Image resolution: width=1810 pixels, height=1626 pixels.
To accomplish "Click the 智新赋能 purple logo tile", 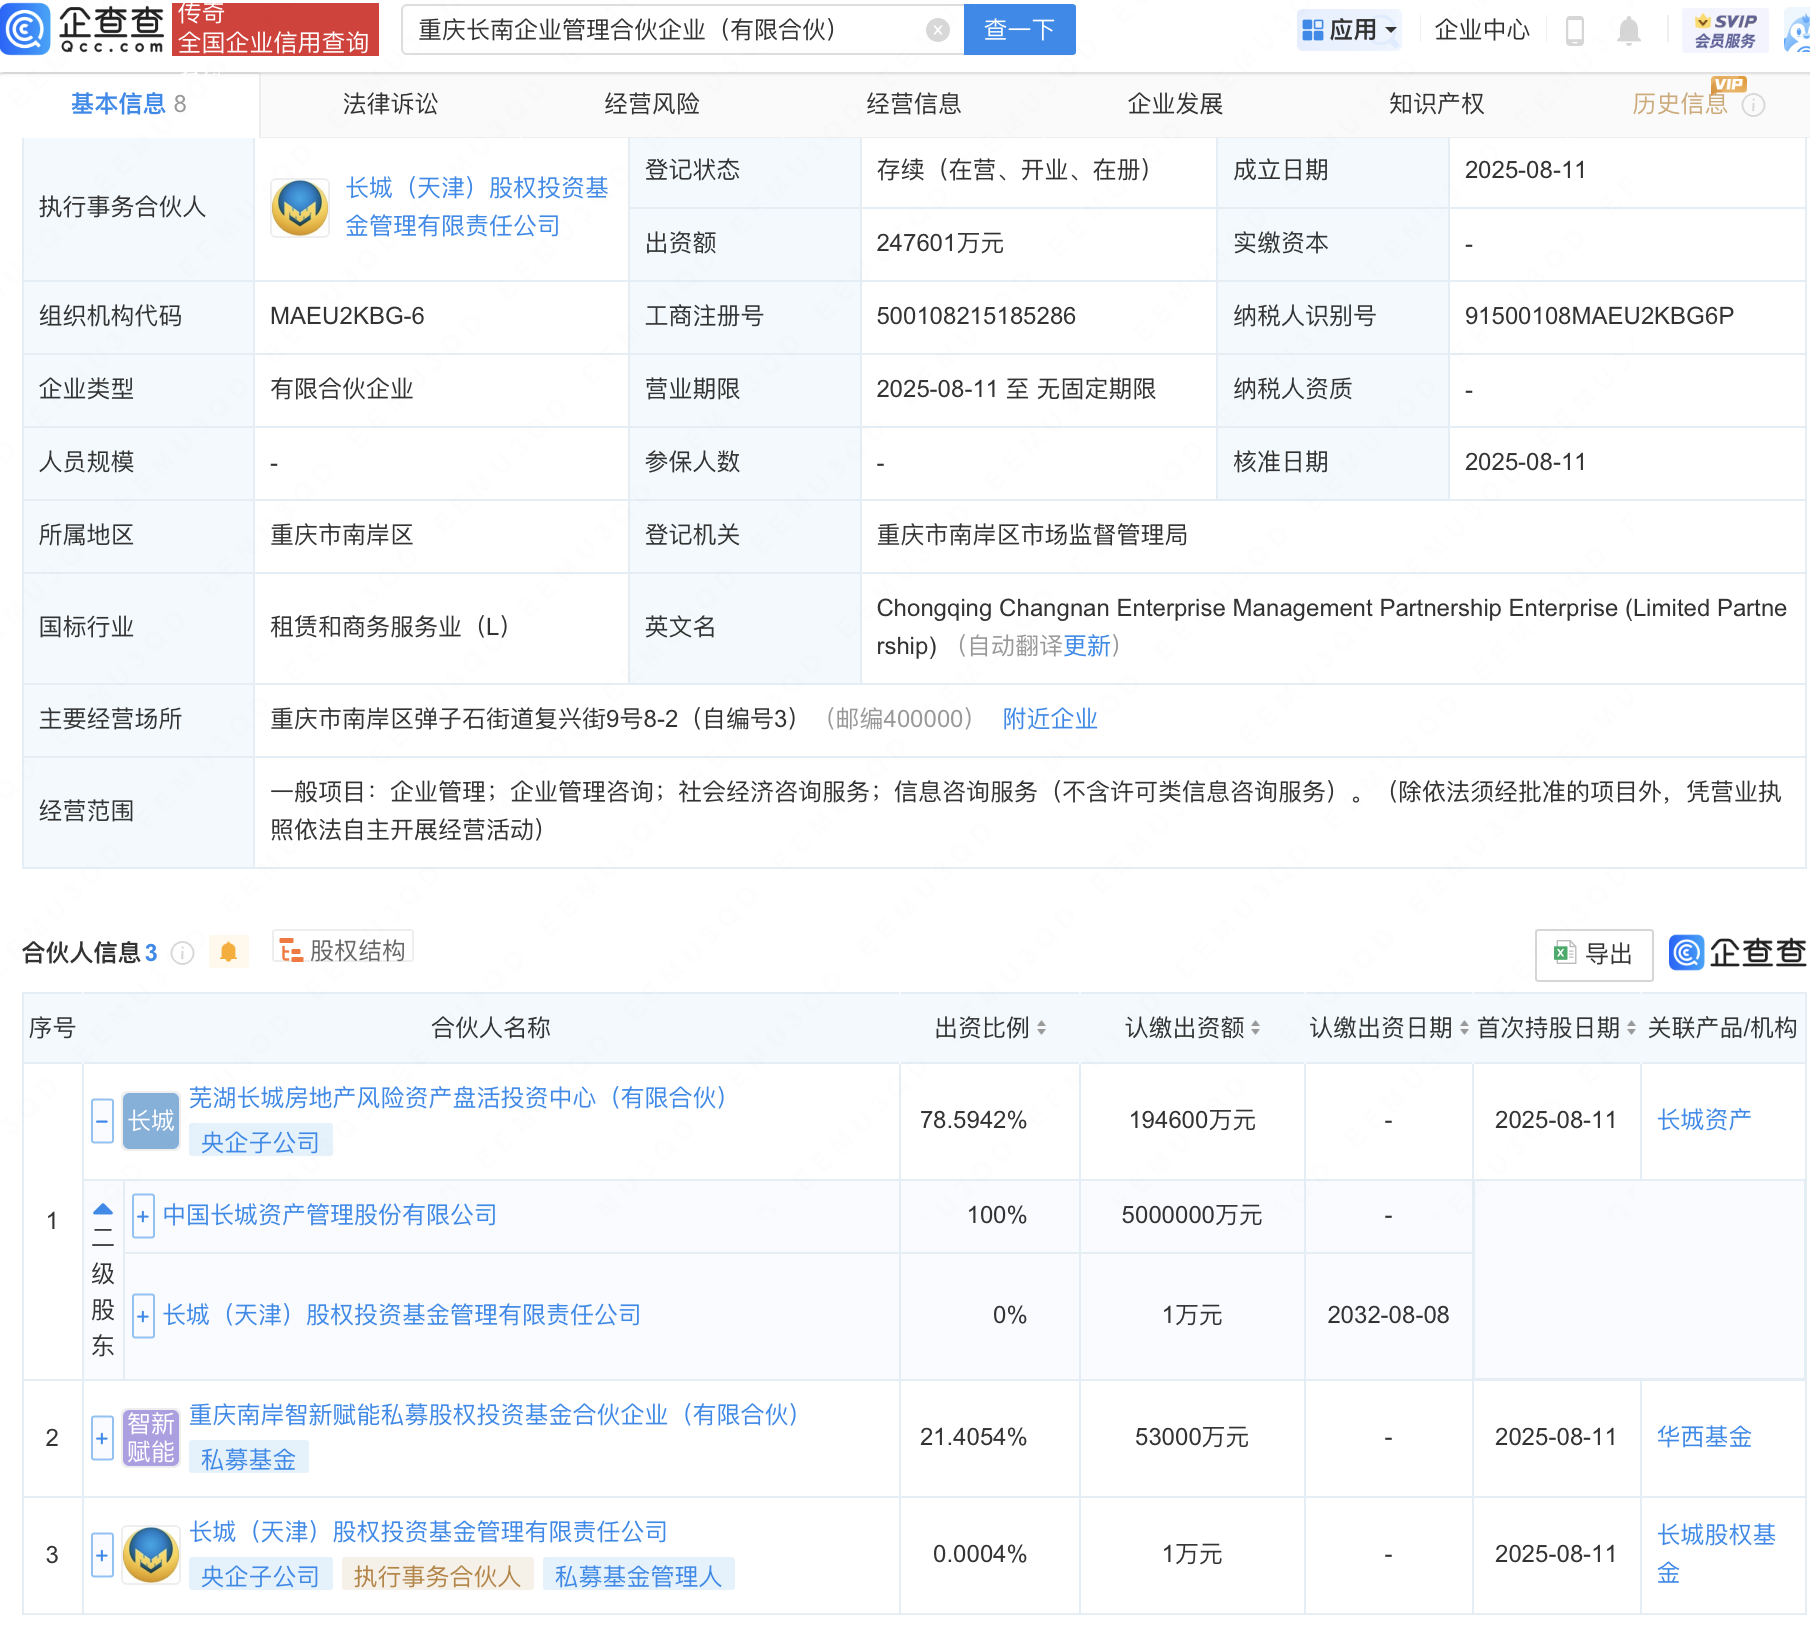I will pos(151,1438).
